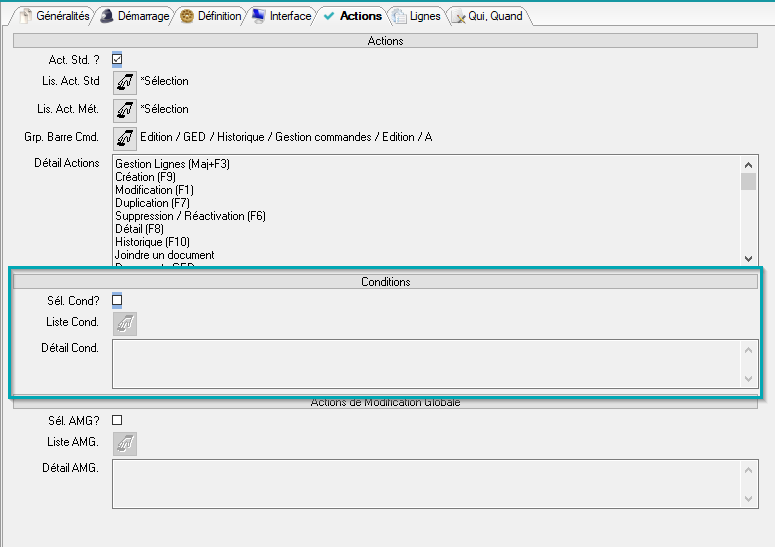Open the Grp. Barre Cmd. selection button
The height and width of the screenshot is (547, 775).
tap(124, 137)
